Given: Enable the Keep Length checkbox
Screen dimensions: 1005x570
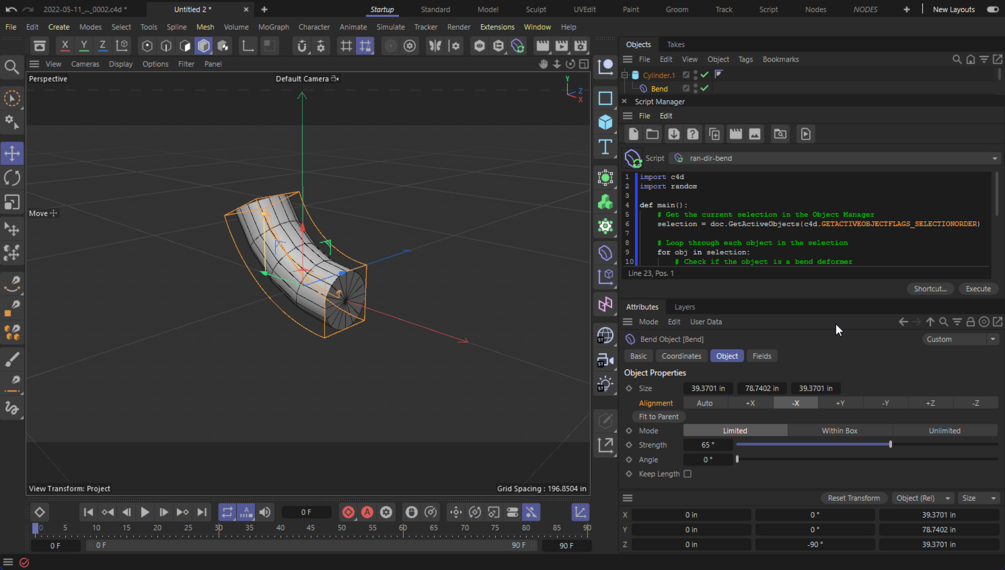Looking at the screenshot, I should (688, 474).
